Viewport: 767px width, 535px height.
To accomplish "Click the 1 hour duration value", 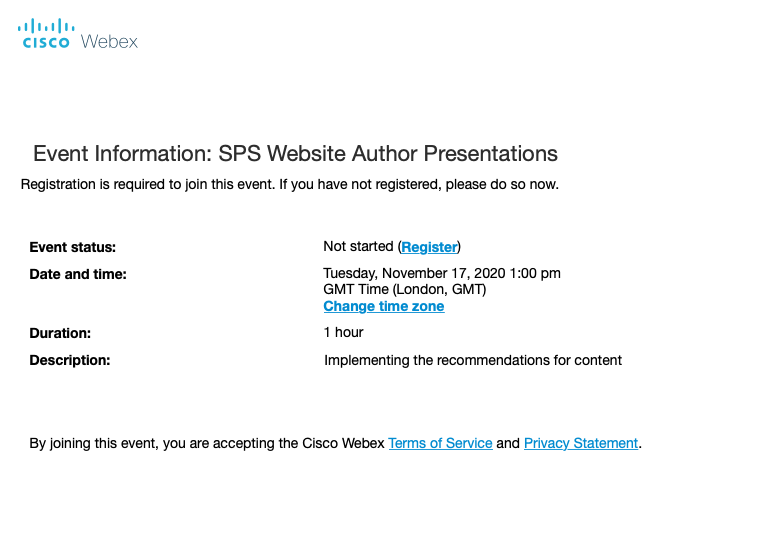I will click(343, 333).
